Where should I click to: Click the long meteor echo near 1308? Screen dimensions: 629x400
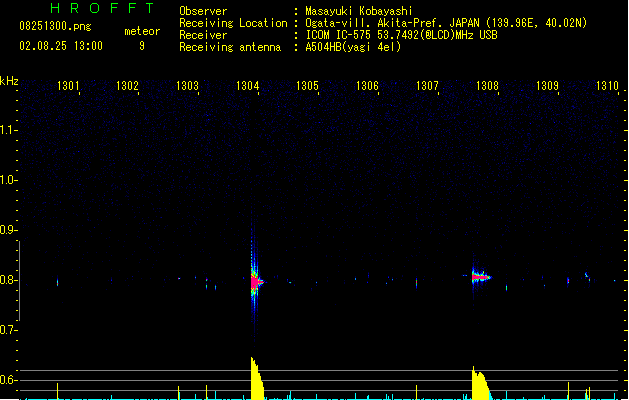coord(481,277)
